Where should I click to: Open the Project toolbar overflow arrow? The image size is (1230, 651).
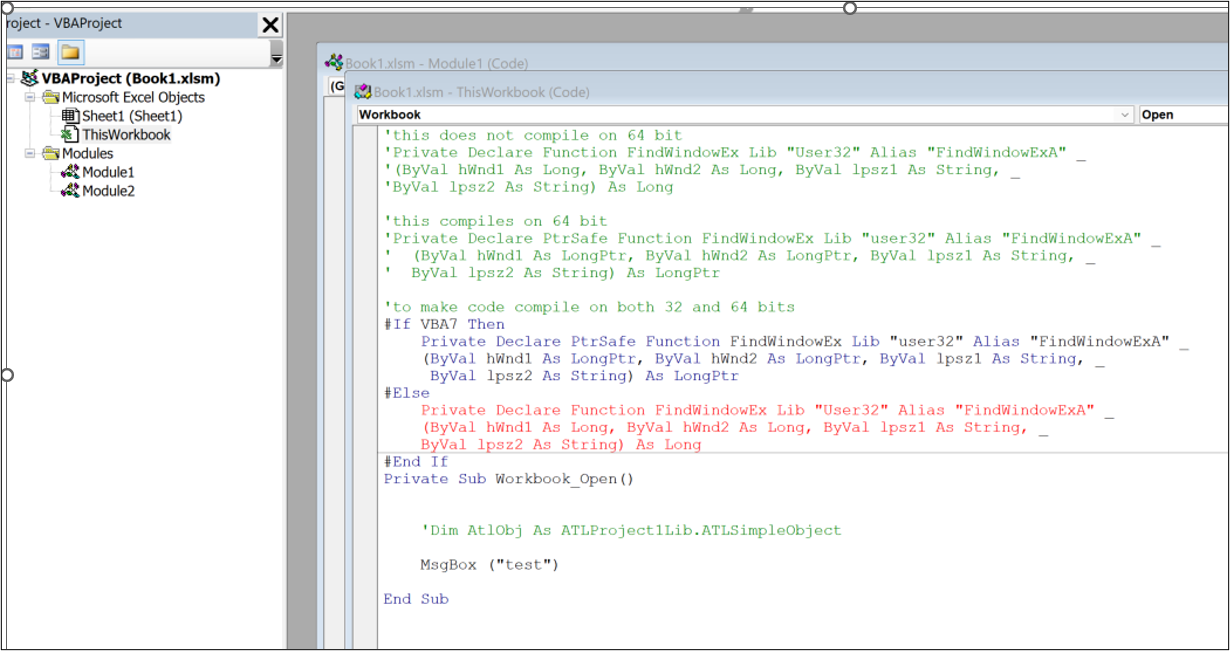pos(276,60)
